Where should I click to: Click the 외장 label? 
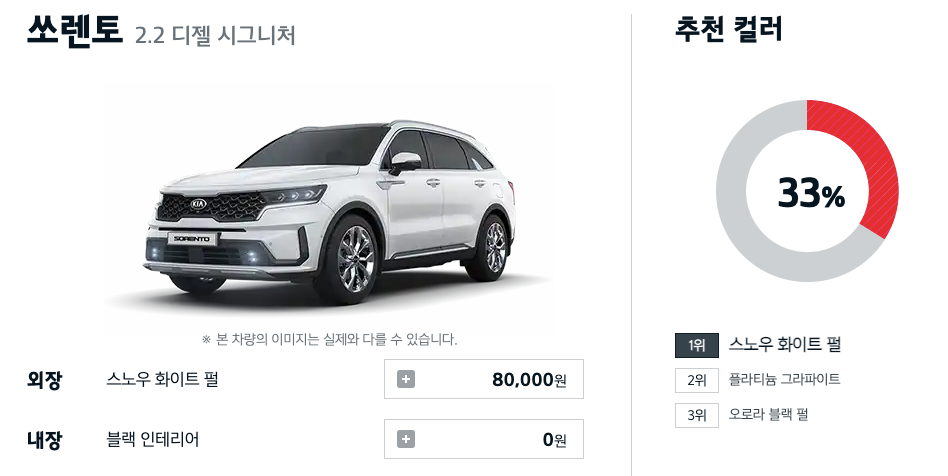[44, 380]
